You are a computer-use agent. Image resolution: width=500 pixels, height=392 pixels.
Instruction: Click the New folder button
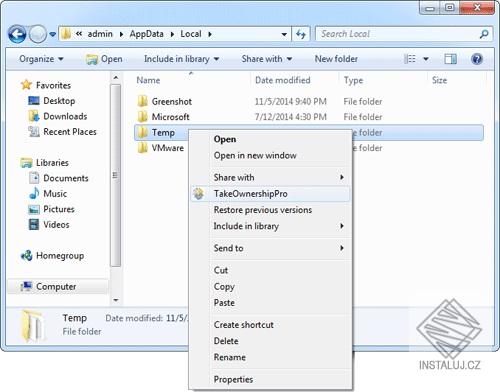pos(336,59)
